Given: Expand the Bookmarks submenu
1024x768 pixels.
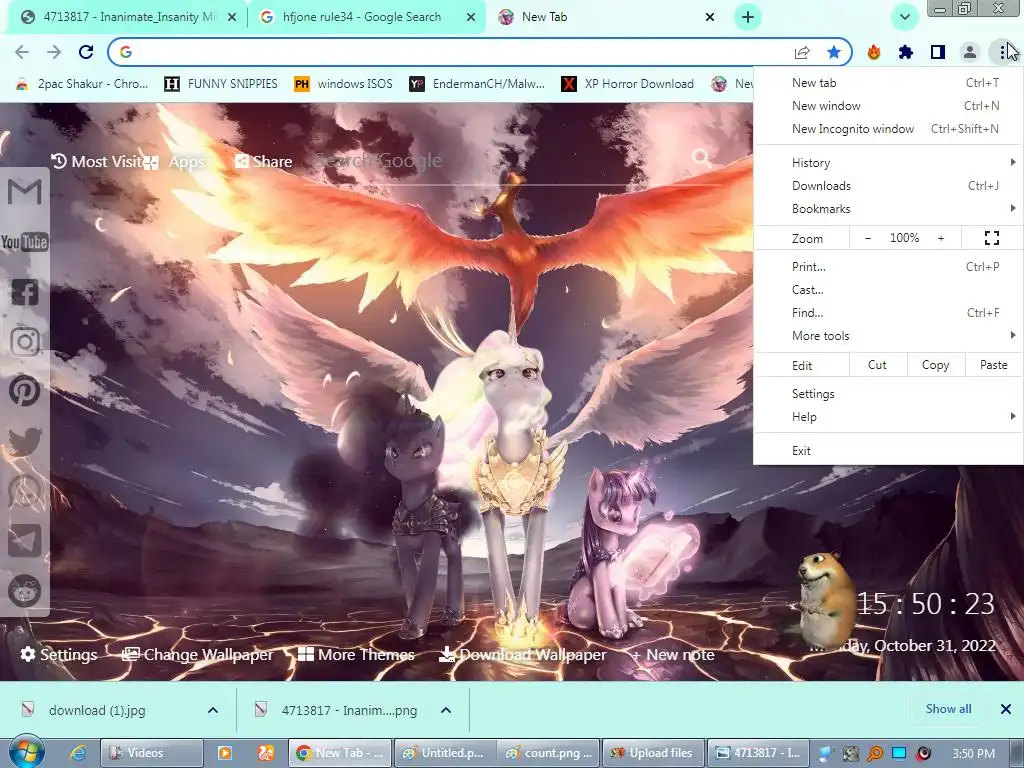Looking at the screenshot, I should pyautogui.click(x=888, y=209).
